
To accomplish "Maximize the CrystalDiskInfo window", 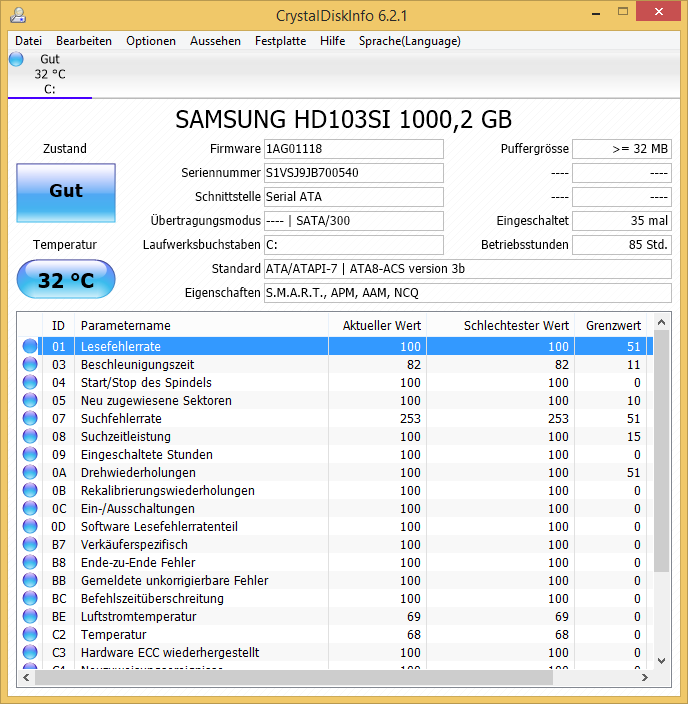I will pos(622,12).
